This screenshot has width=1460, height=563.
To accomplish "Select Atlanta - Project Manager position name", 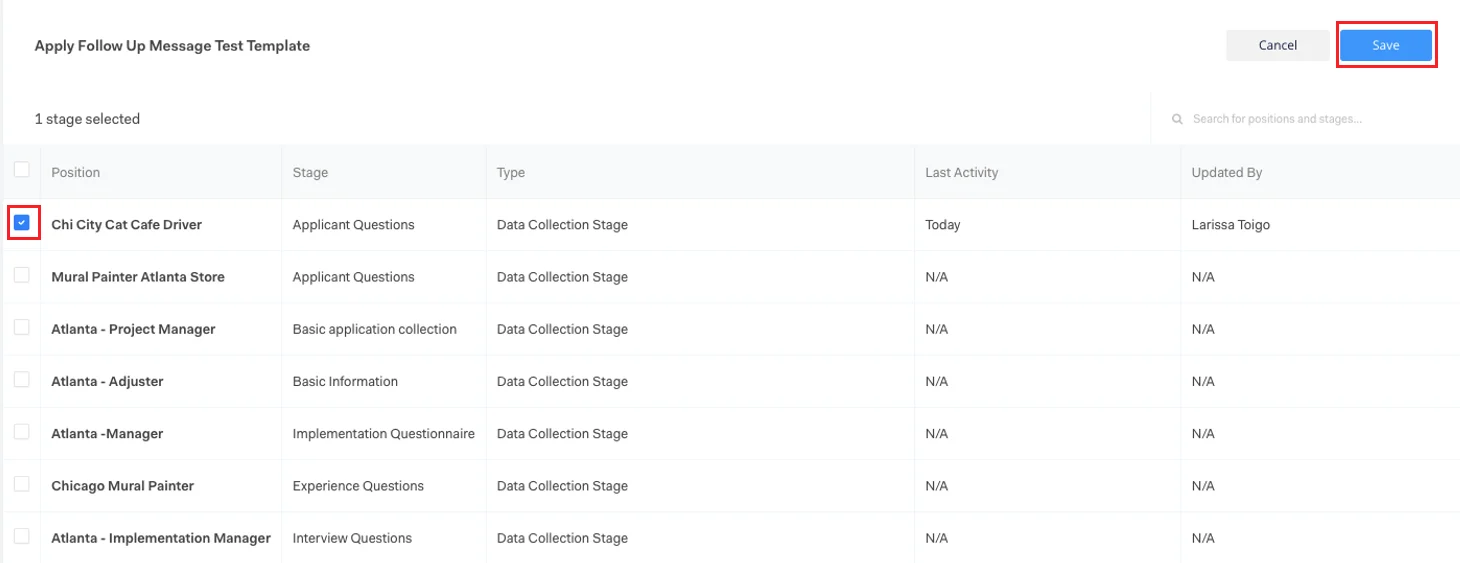I will [x=134, y=329].
